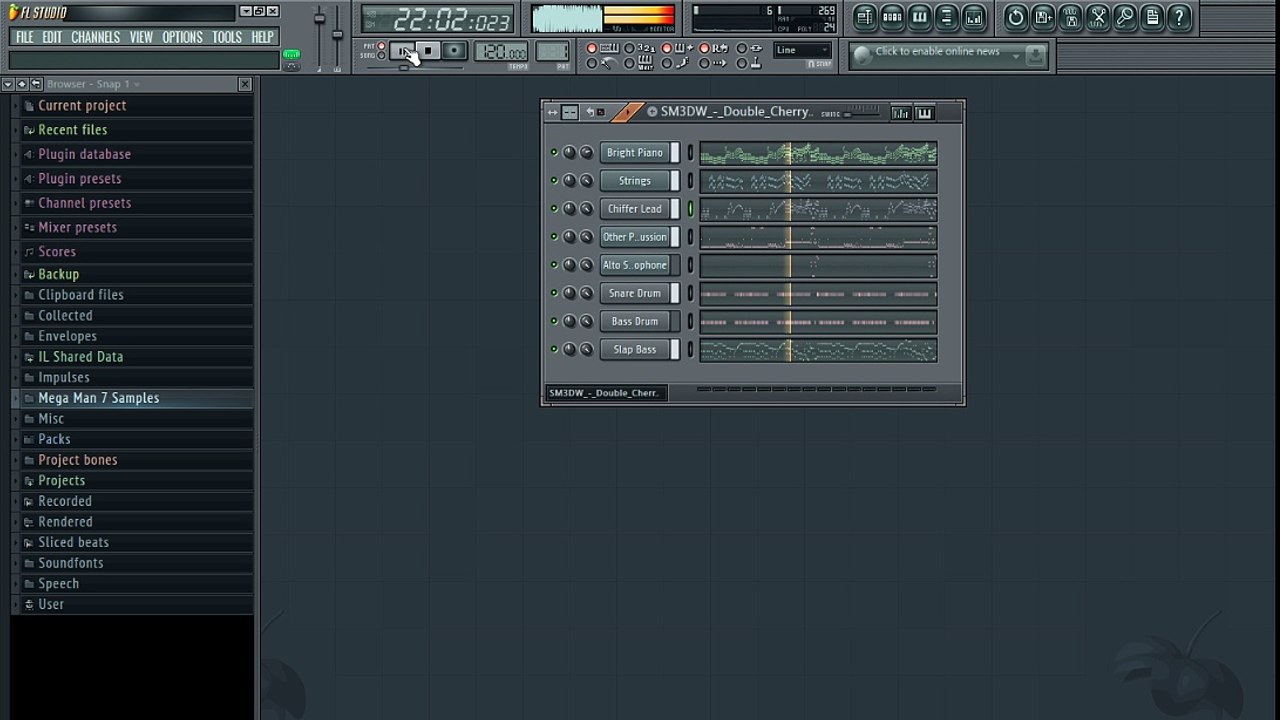Click the song time display
1280x720 pixels.
438,20
